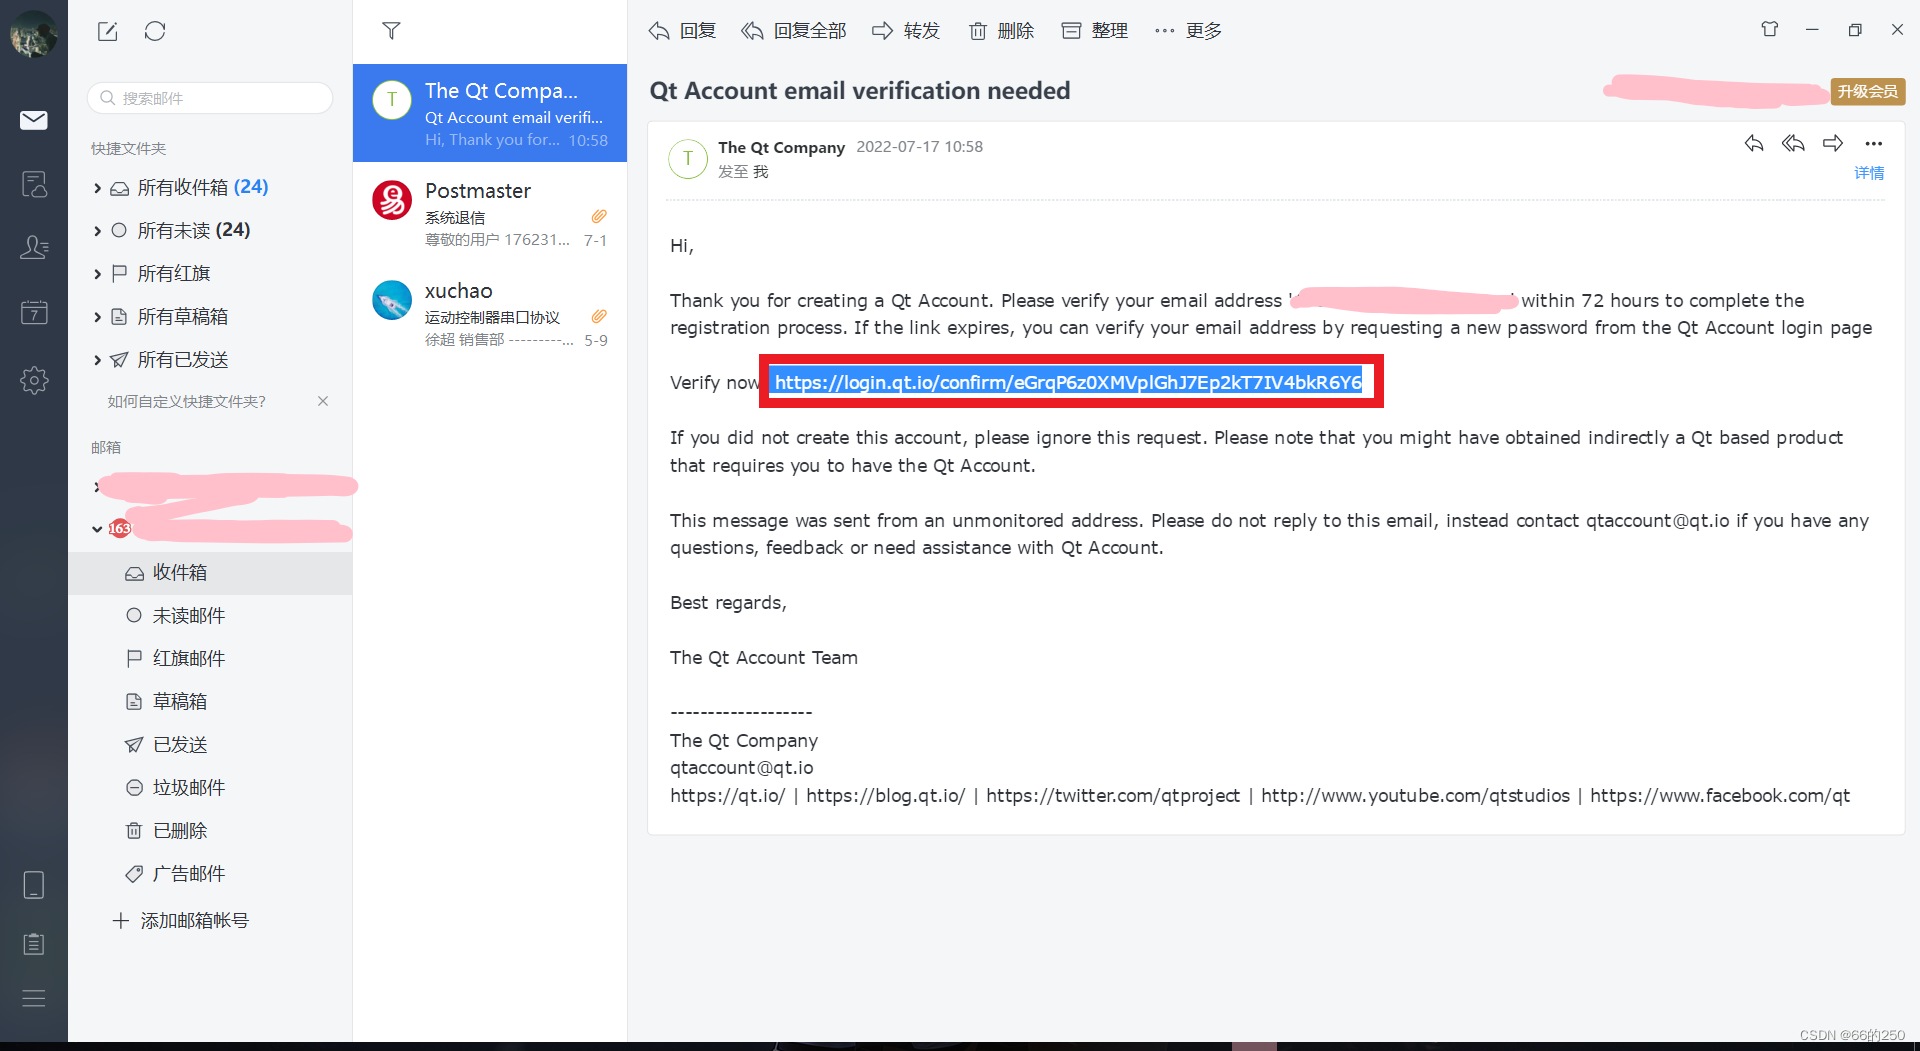Click the 删除 toolbar button

click(x=1001, y=31)
